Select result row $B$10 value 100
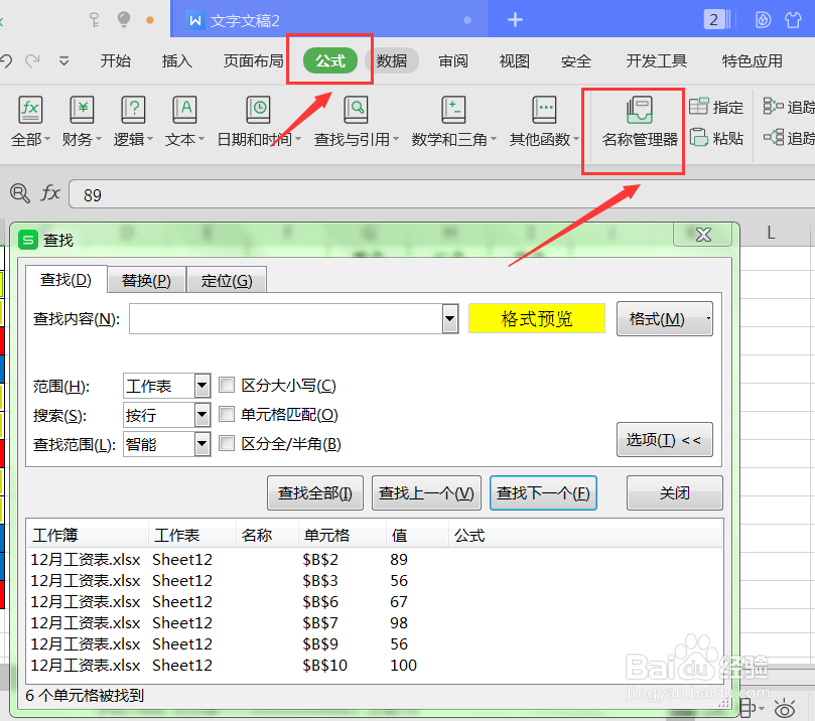Screen dimensions: 815x721 coord(373,665)
